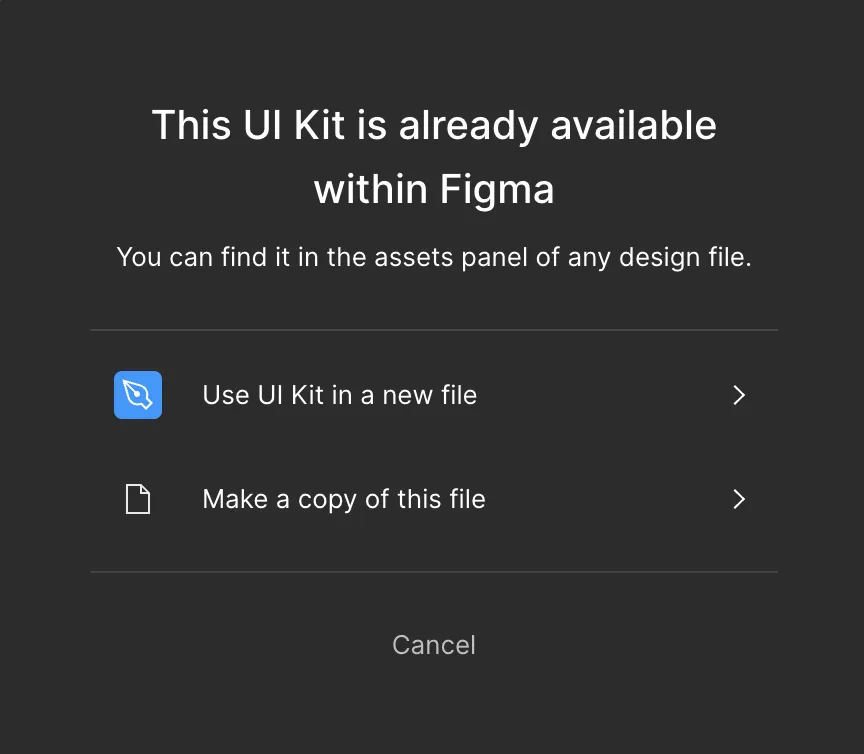This screenshot has height=754, width=864.
Task: Click the divider line above Use UI Kit
Action: [434, 330]
